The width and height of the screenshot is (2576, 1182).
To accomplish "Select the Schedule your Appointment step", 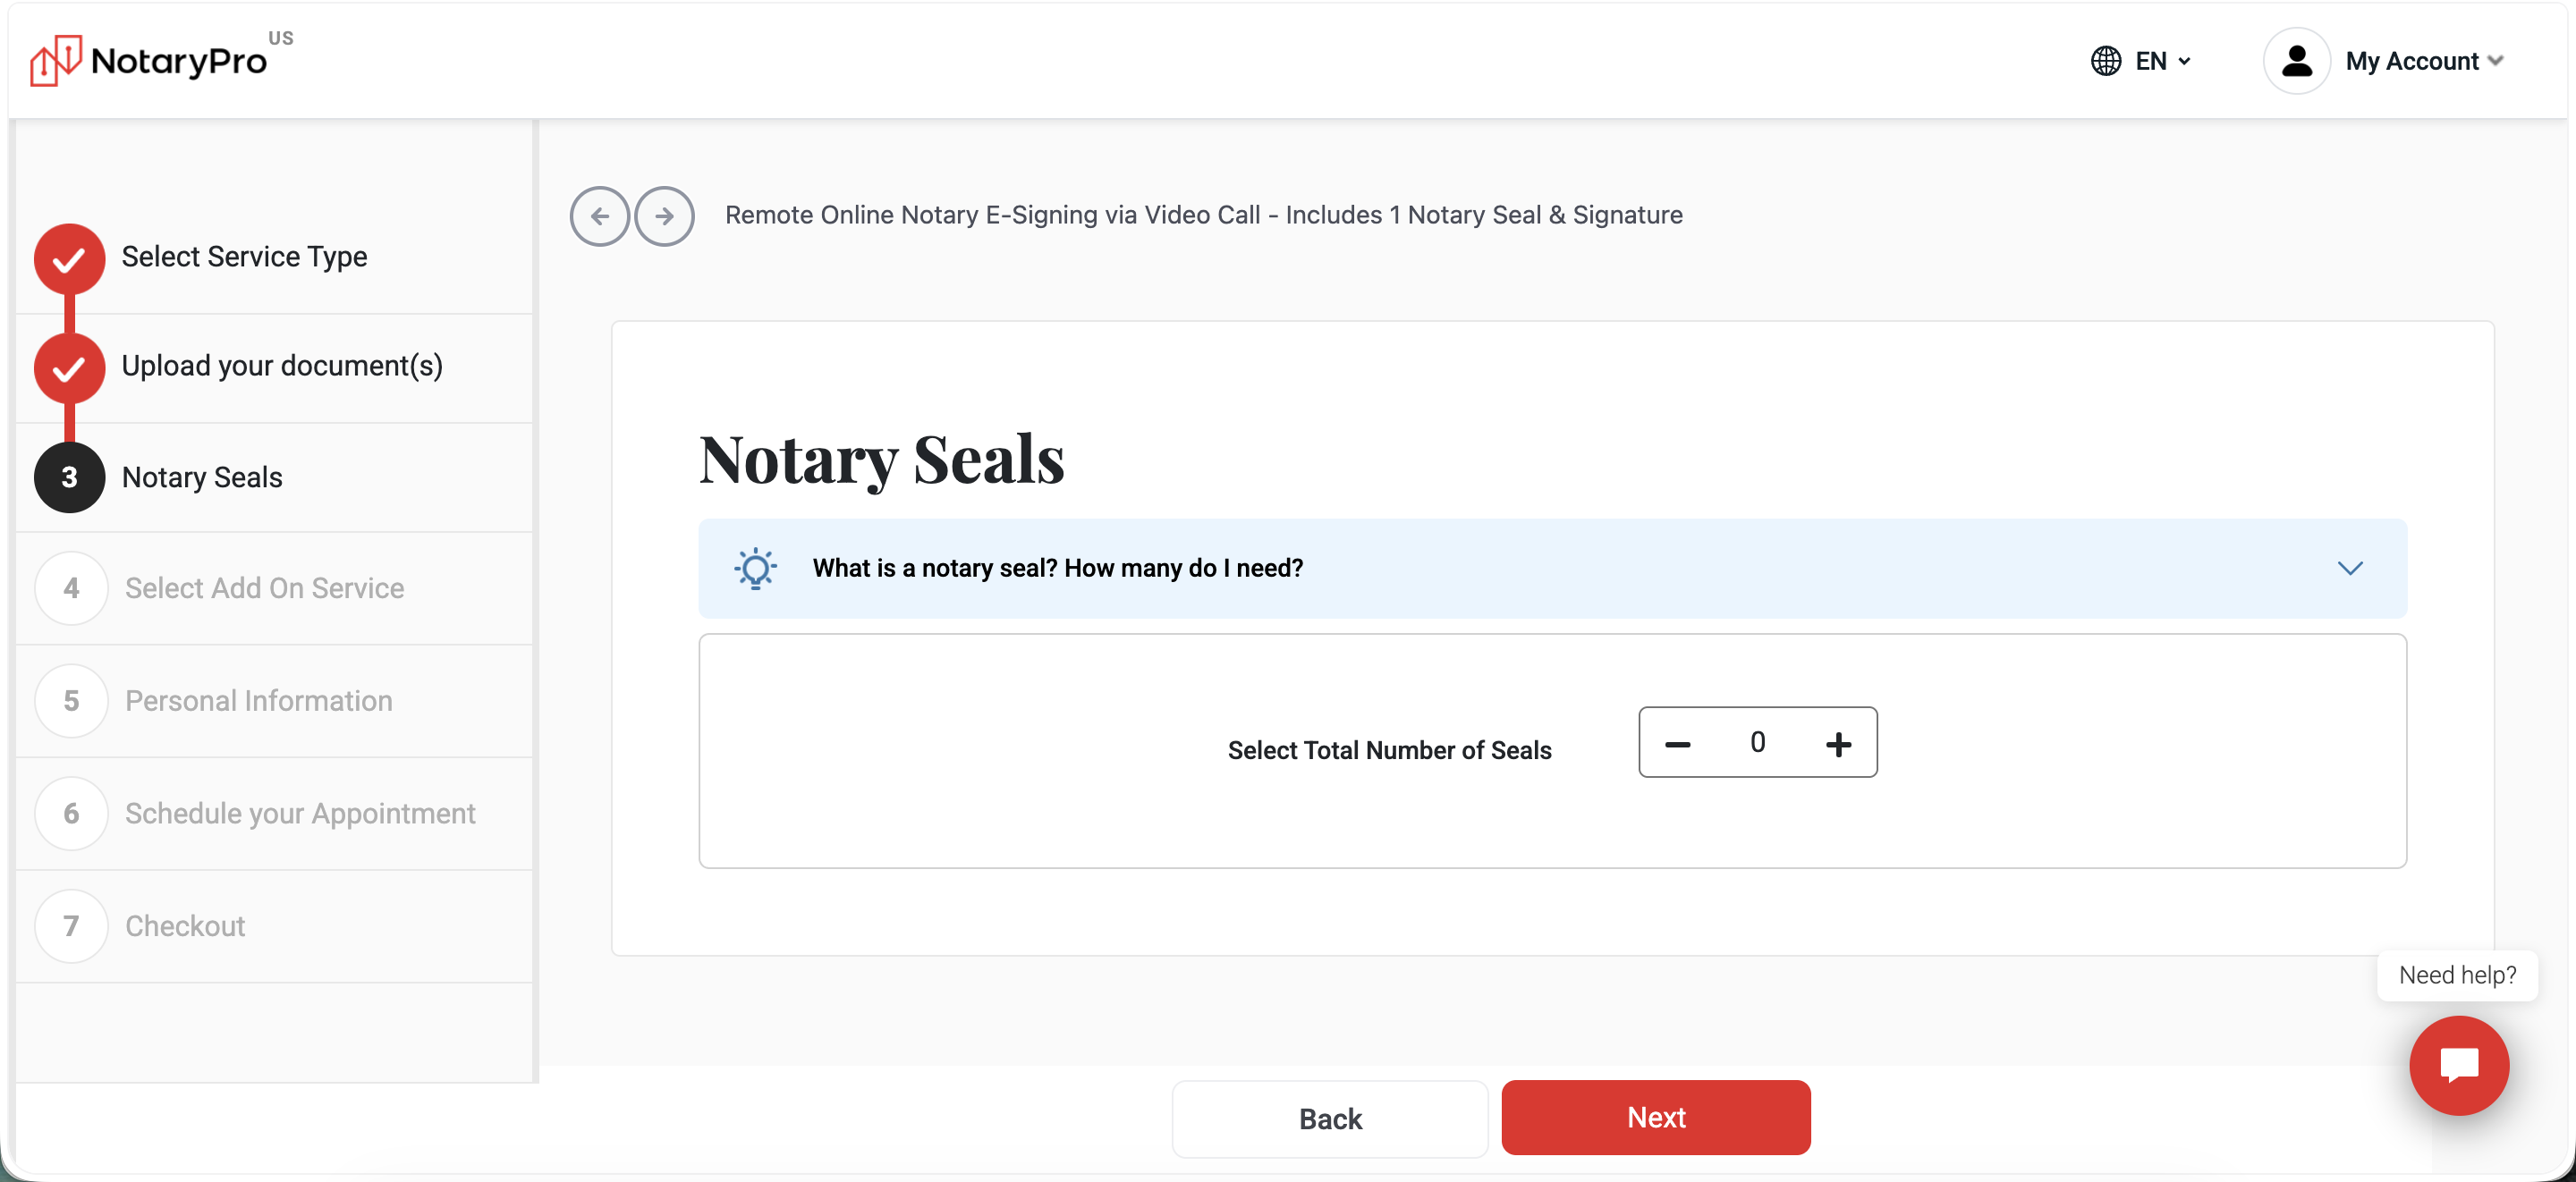I will coord(300,814).
